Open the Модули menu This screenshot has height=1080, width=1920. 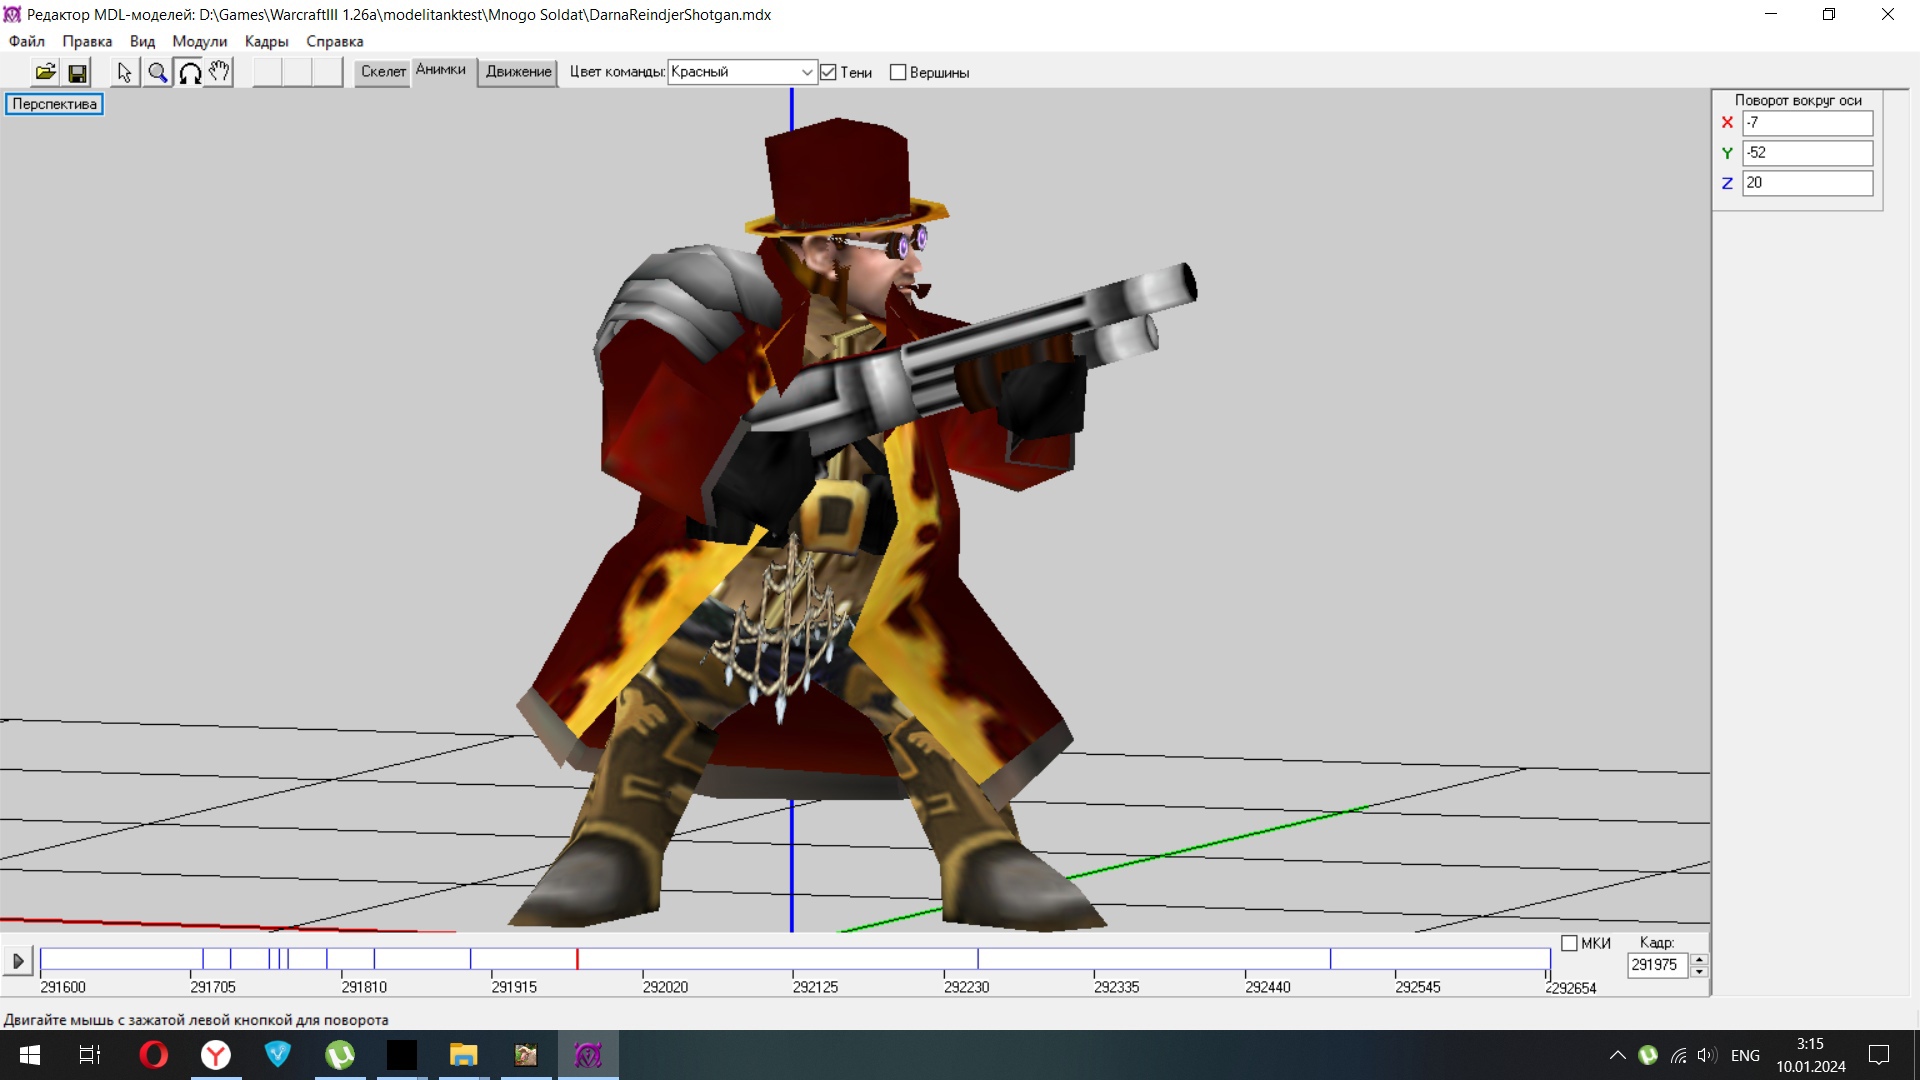199,41
